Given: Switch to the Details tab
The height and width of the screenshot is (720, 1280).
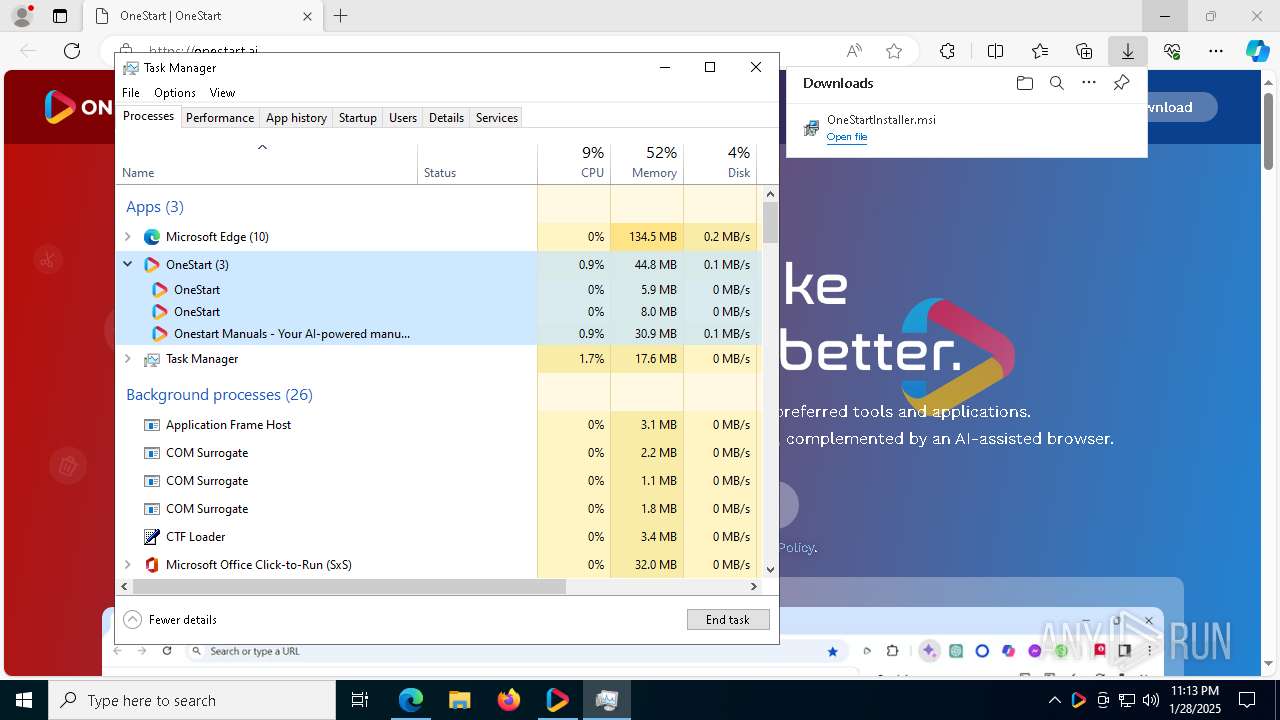Looking at the screenshot, I should click(x=446, y=118).
